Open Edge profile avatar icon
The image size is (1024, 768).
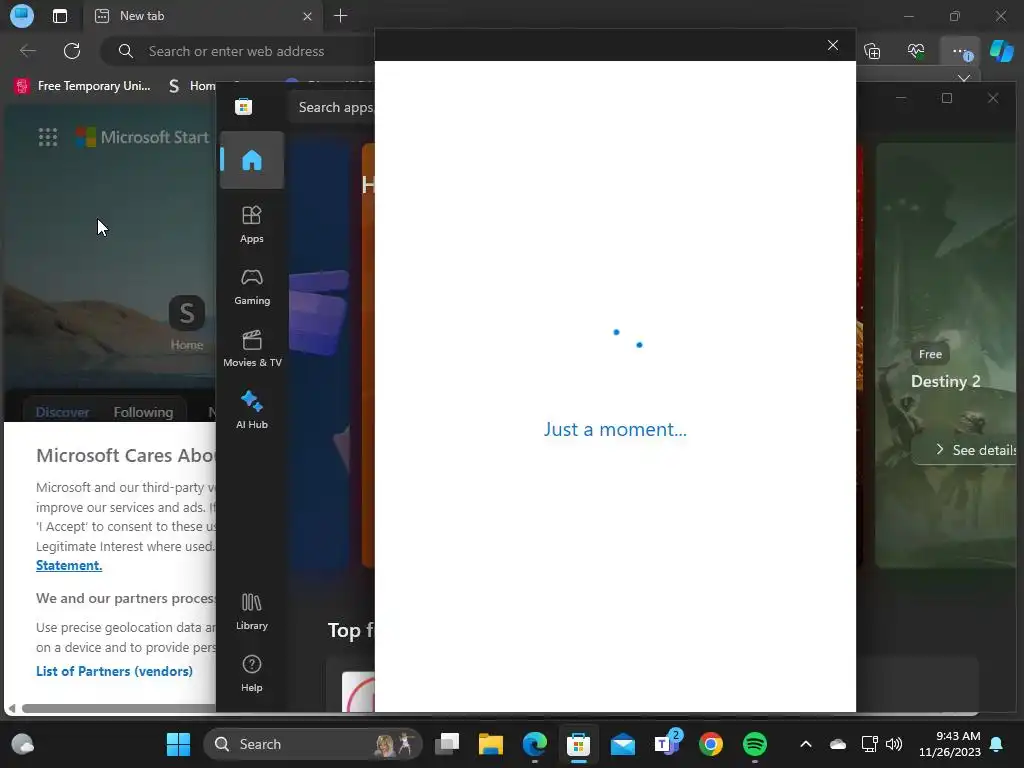point(22,16)
